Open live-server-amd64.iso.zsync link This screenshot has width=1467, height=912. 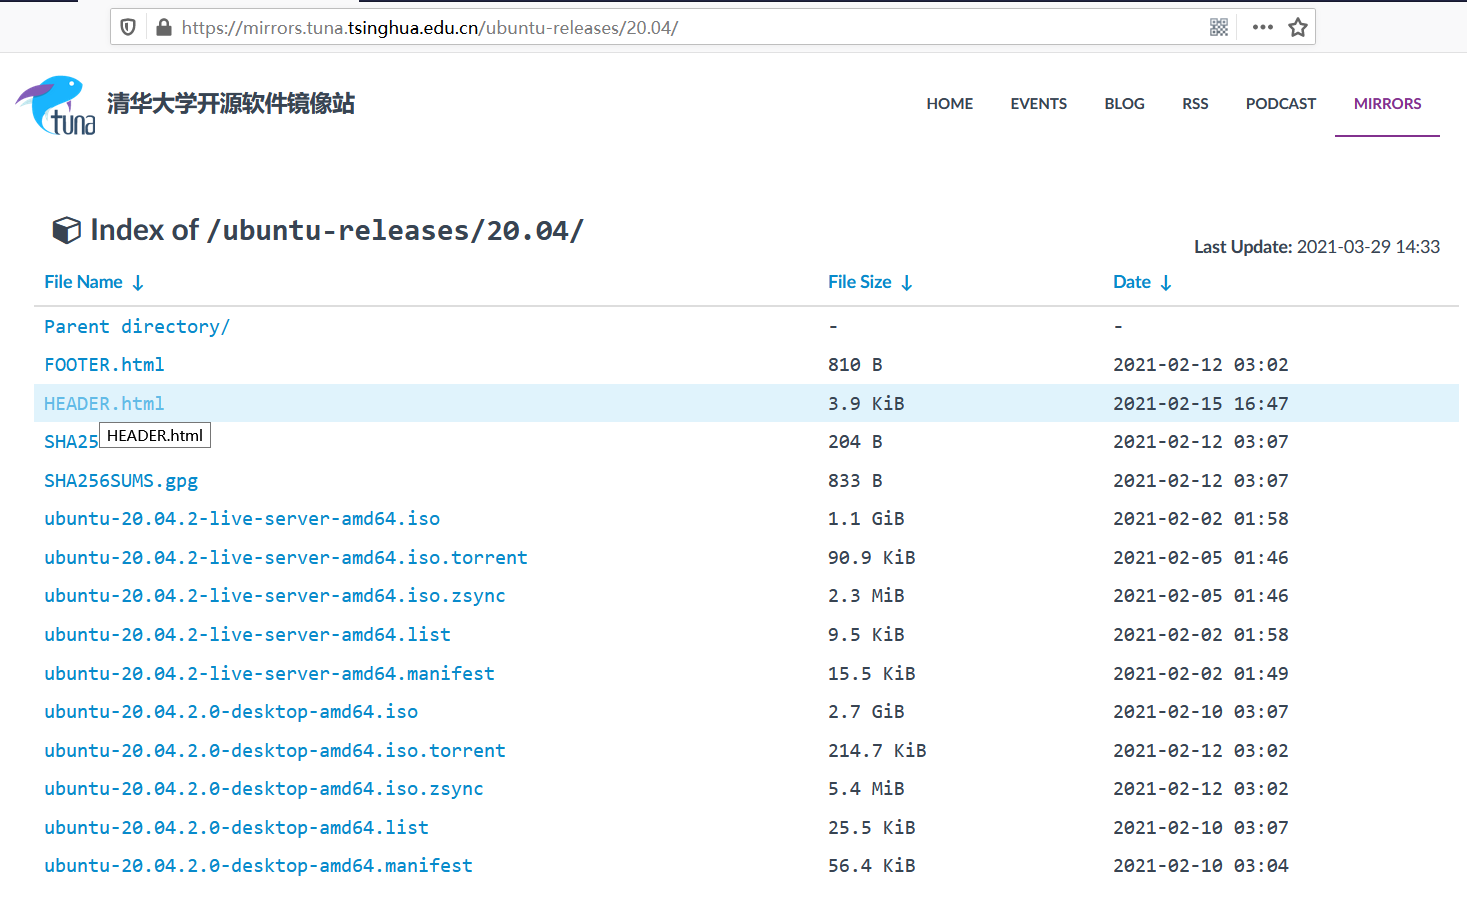[275, 596]
